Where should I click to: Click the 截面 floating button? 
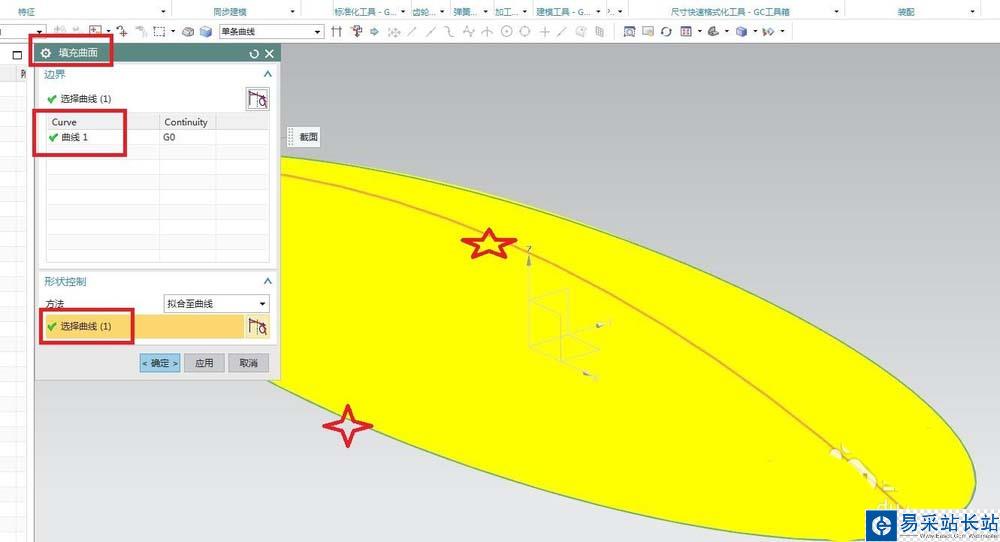tap(309, 137)
